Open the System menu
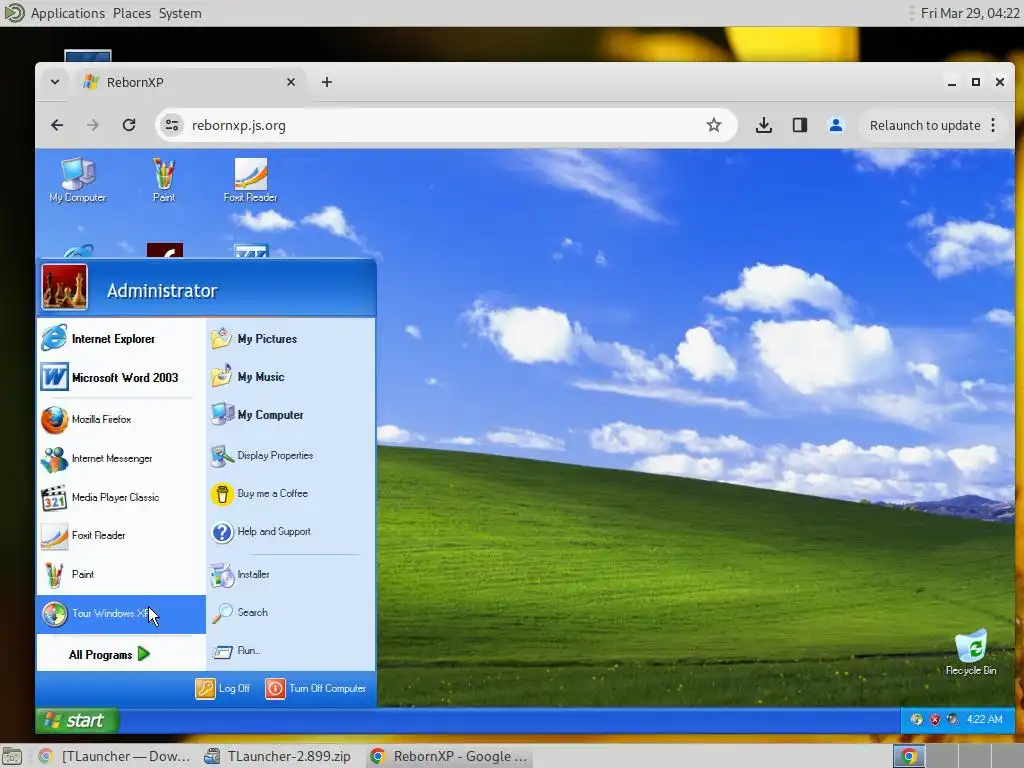The height and width of the screenshot is (768, 1024). [180, 13]
